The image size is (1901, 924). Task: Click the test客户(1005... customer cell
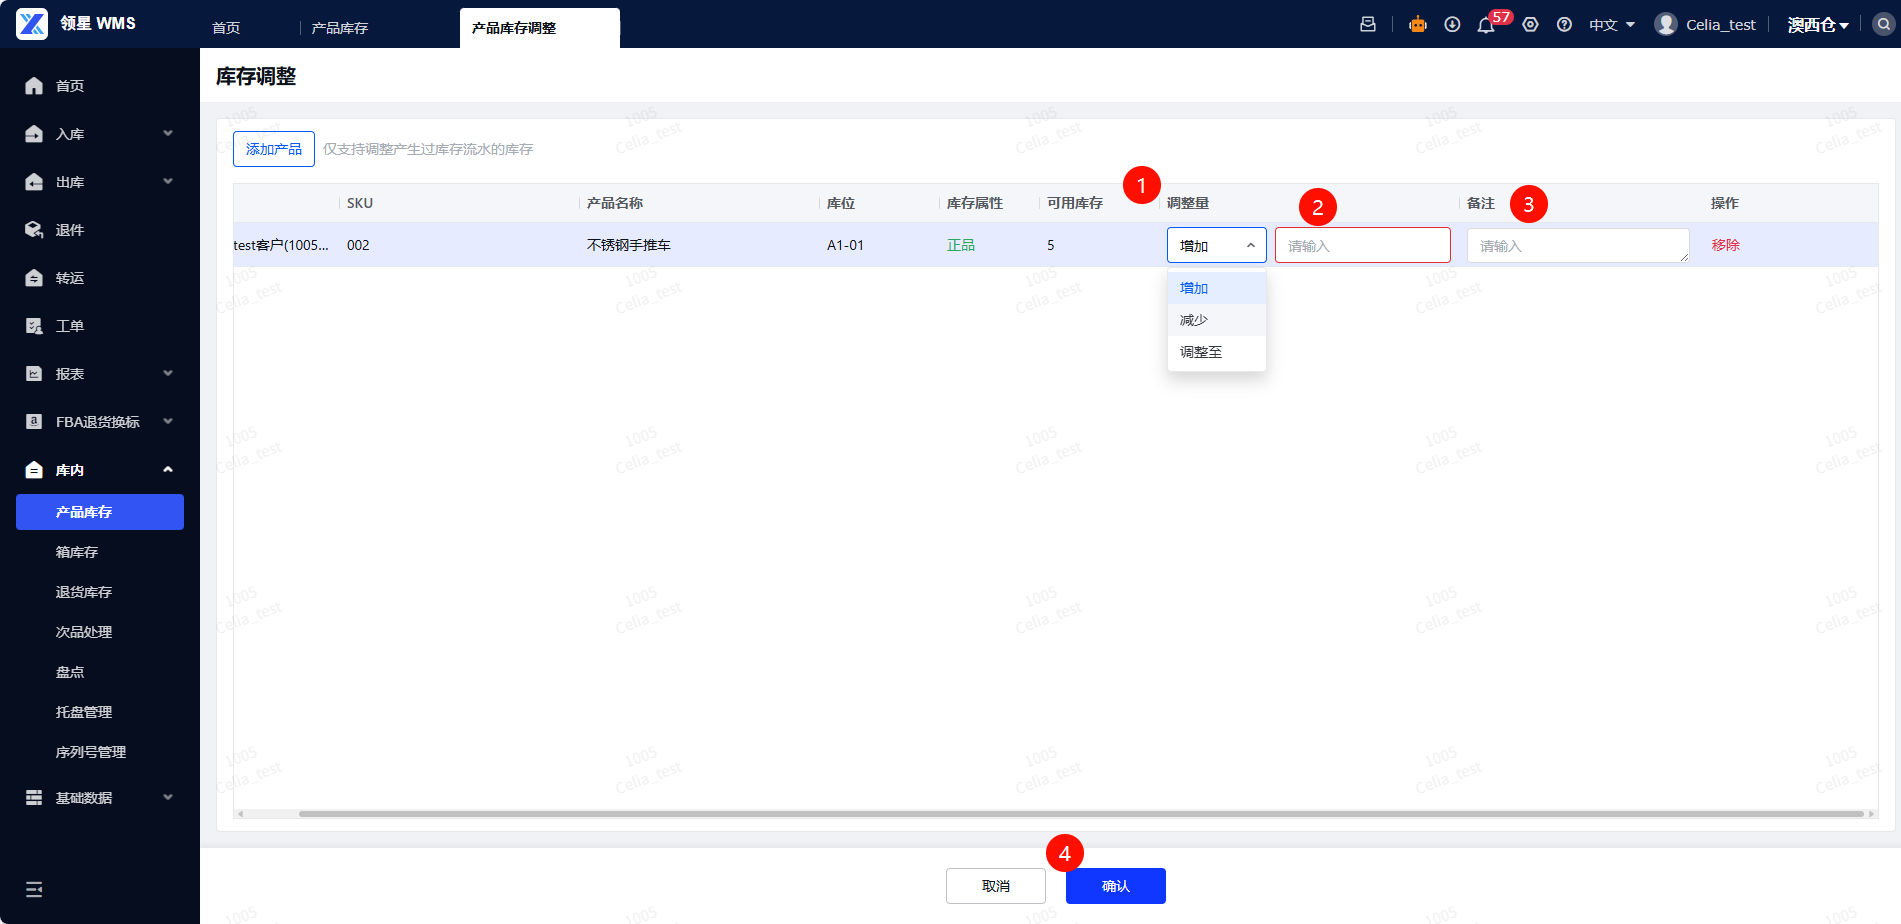pos(281,245)
